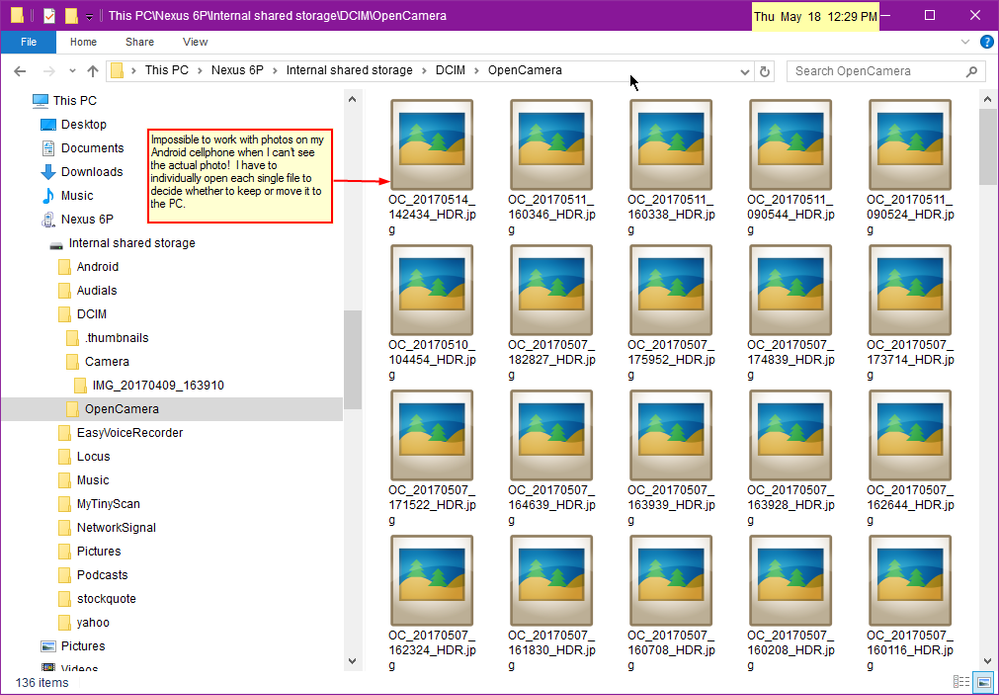Select file OC_20170511_160346_HDR.jpg thumbnail
The image size is (999, 695).
point(552,145)
